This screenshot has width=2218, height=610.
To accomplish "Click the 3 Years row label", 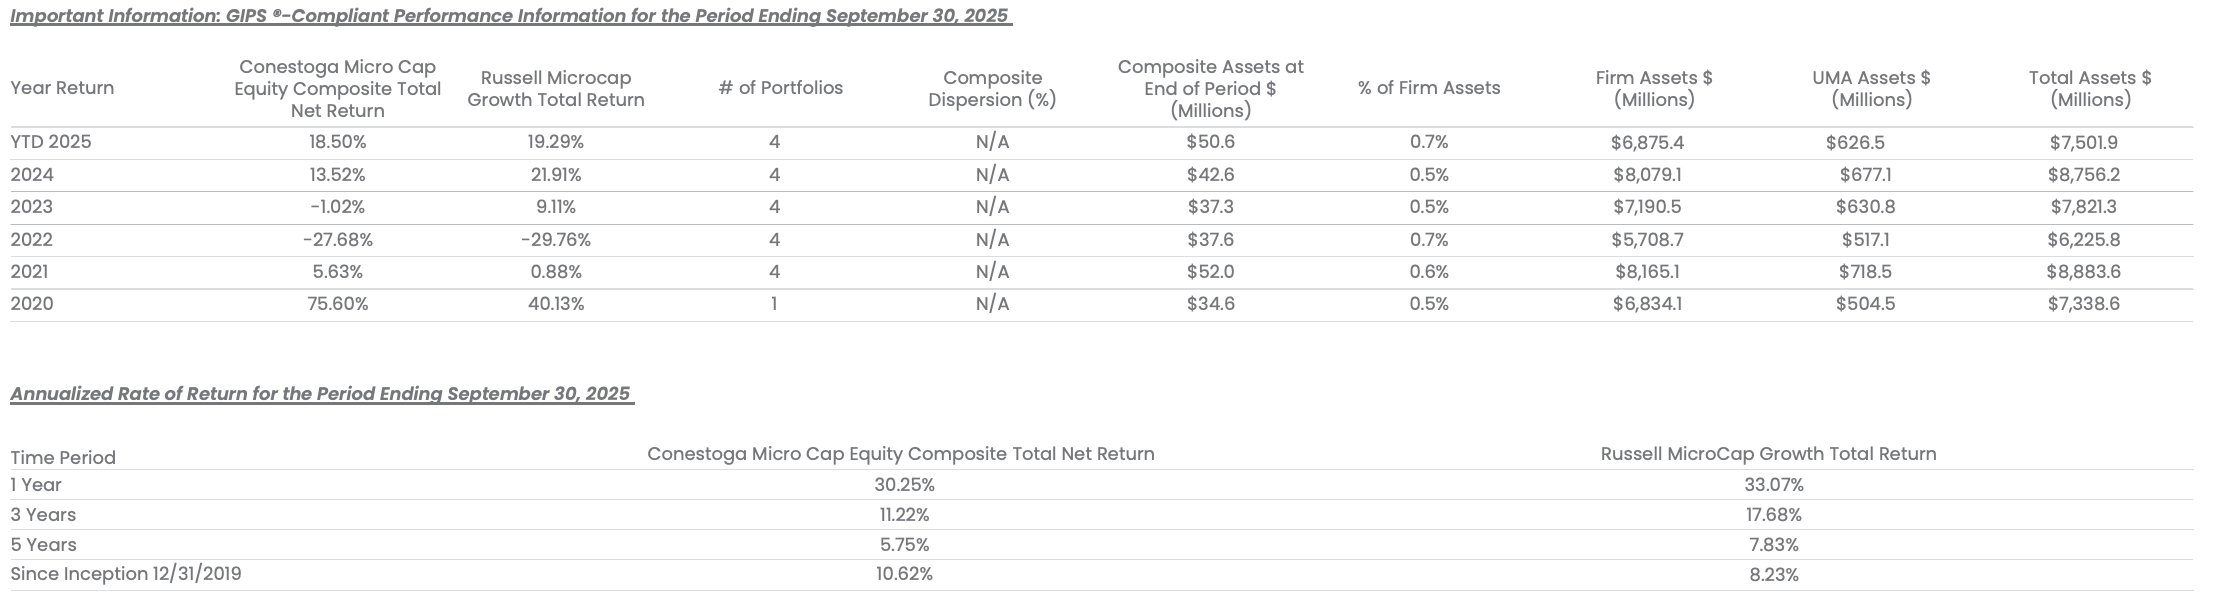I will [x=43, y=515].
